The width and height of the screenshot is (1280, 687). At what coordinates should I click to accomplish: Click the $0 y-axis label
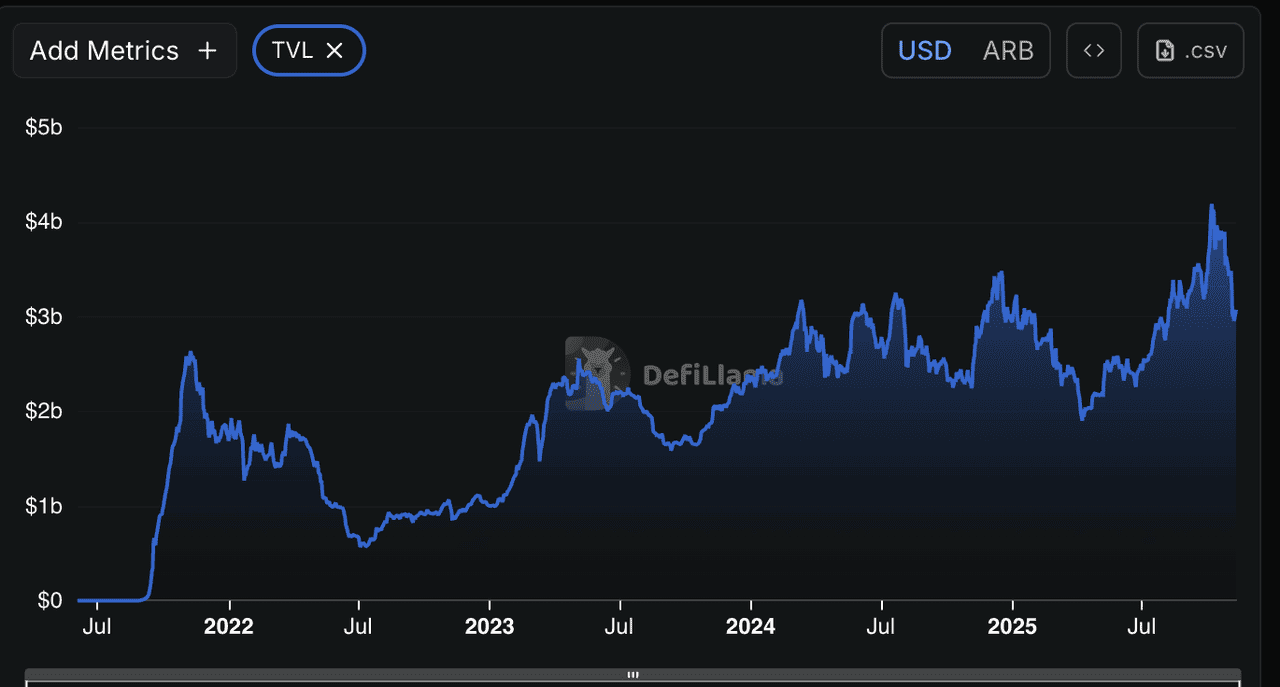[50, 600]
